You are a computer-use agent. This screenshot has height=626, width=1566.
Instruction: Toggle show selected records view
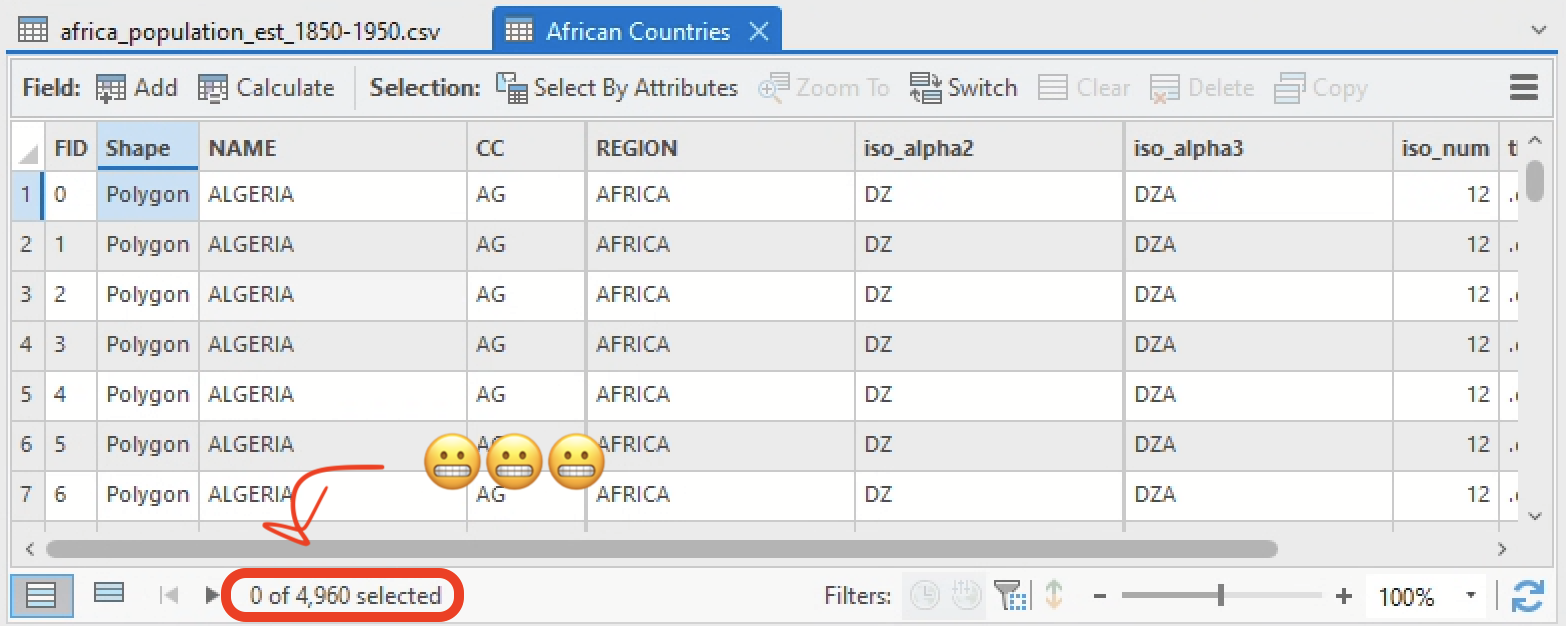pos(108,593)
